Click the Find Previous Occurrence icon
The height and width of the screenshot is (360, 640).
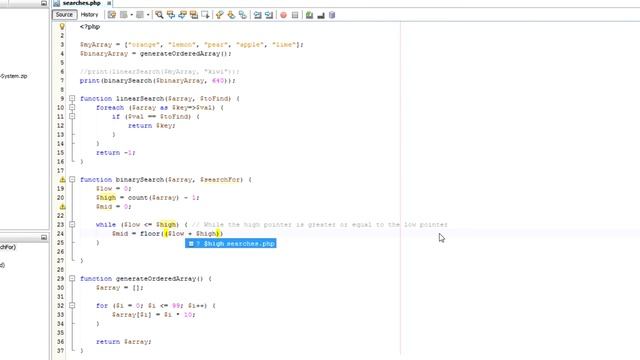click(171, 15)
